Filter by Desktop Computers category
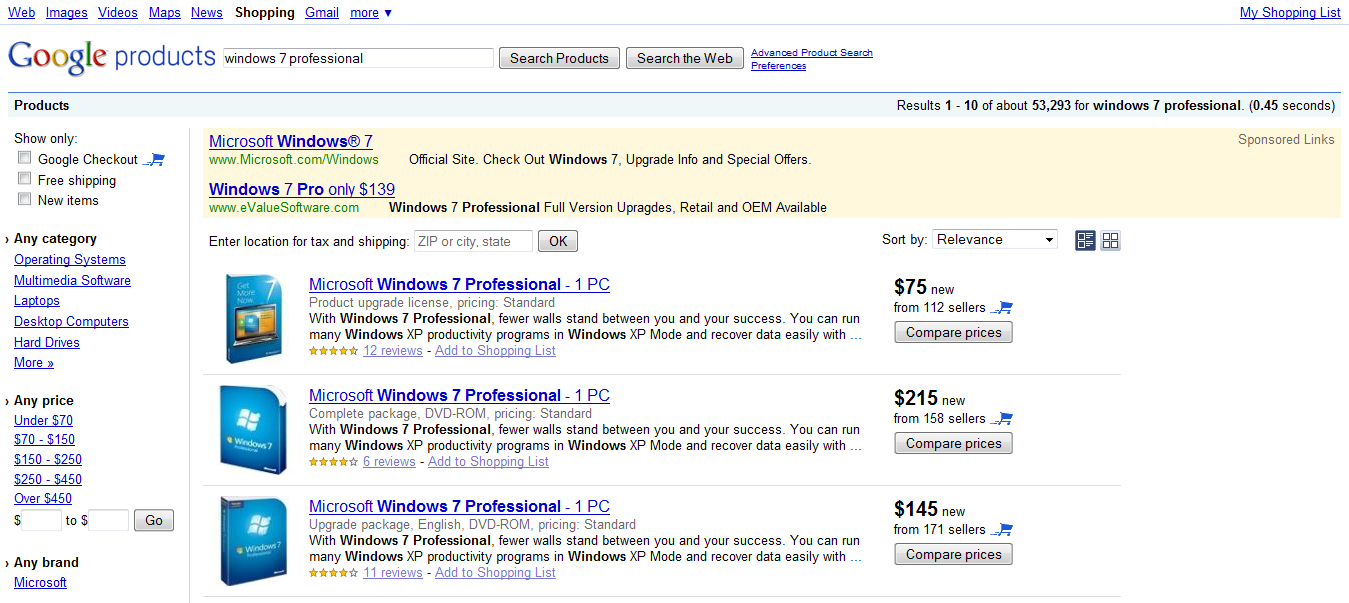 point(71,322)
